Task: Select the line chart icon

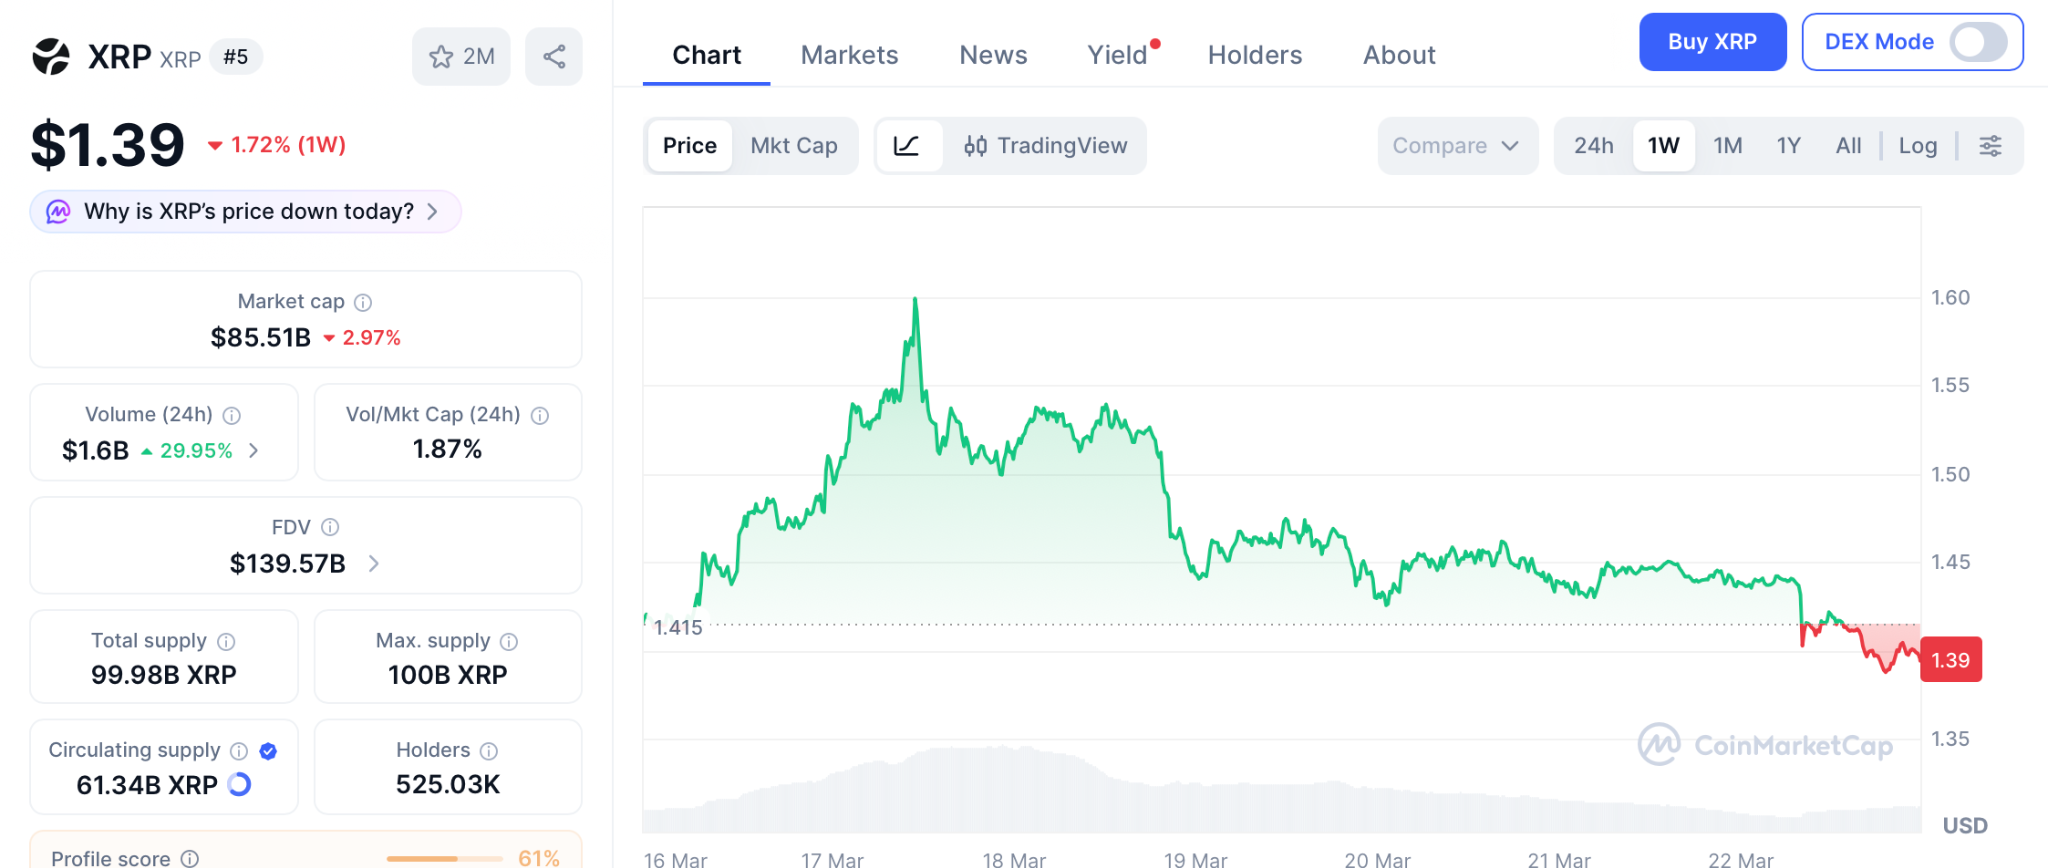Action: coord(907,146)
